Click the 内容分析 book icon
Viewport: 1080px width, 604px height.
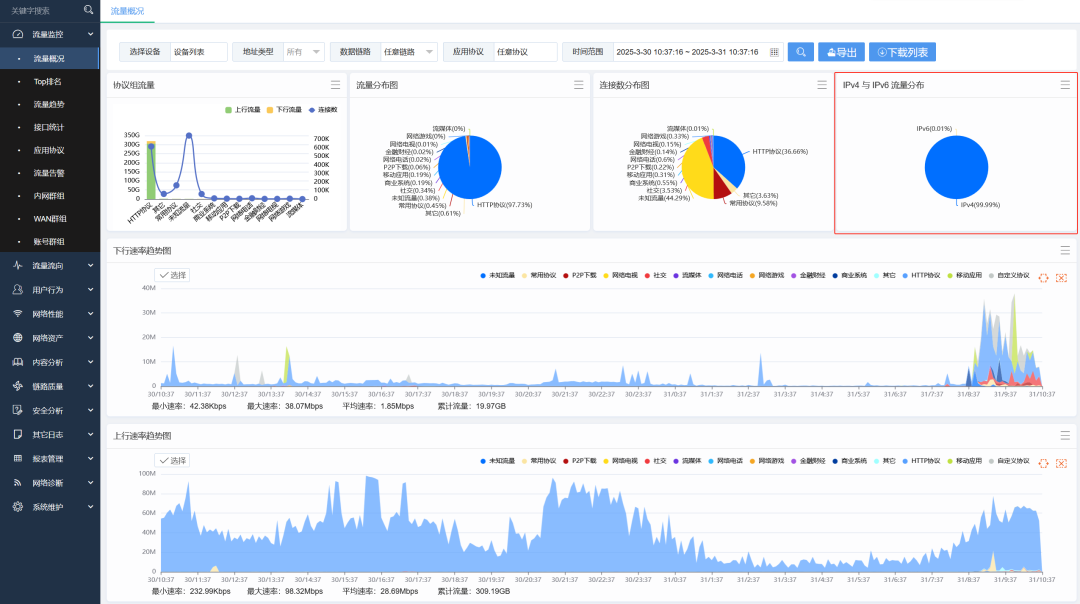[18, 362]
